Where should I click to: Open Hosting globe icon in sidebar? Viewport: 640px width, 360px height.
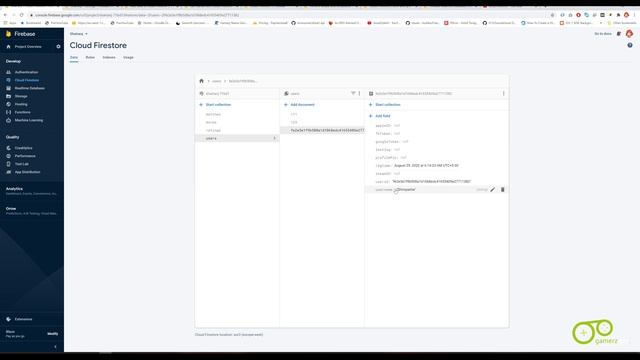[x=8, y=104]
